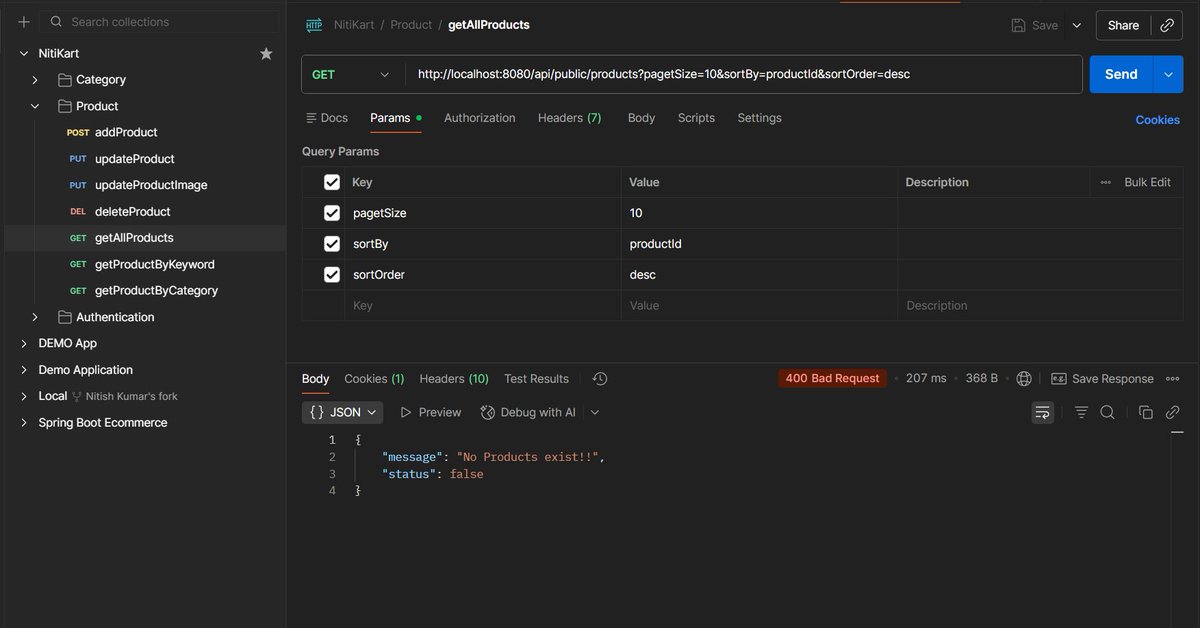The image size is (1200, 628).
Task: Click the copy response icon
Action: (1146, 412)
